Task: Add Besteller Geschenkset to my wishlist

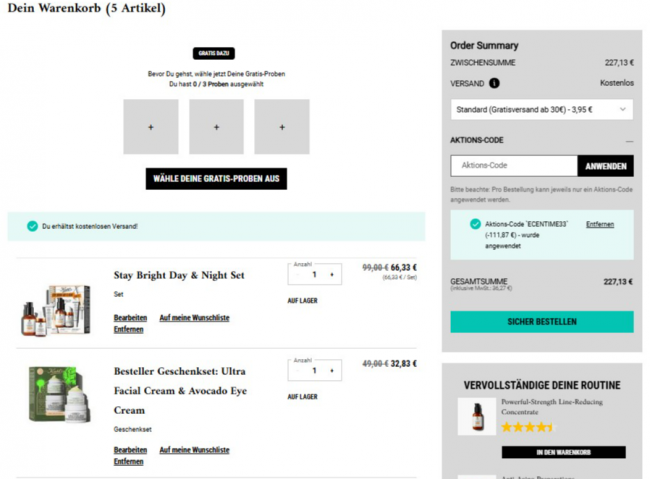Action: click(x=194, y=450)
